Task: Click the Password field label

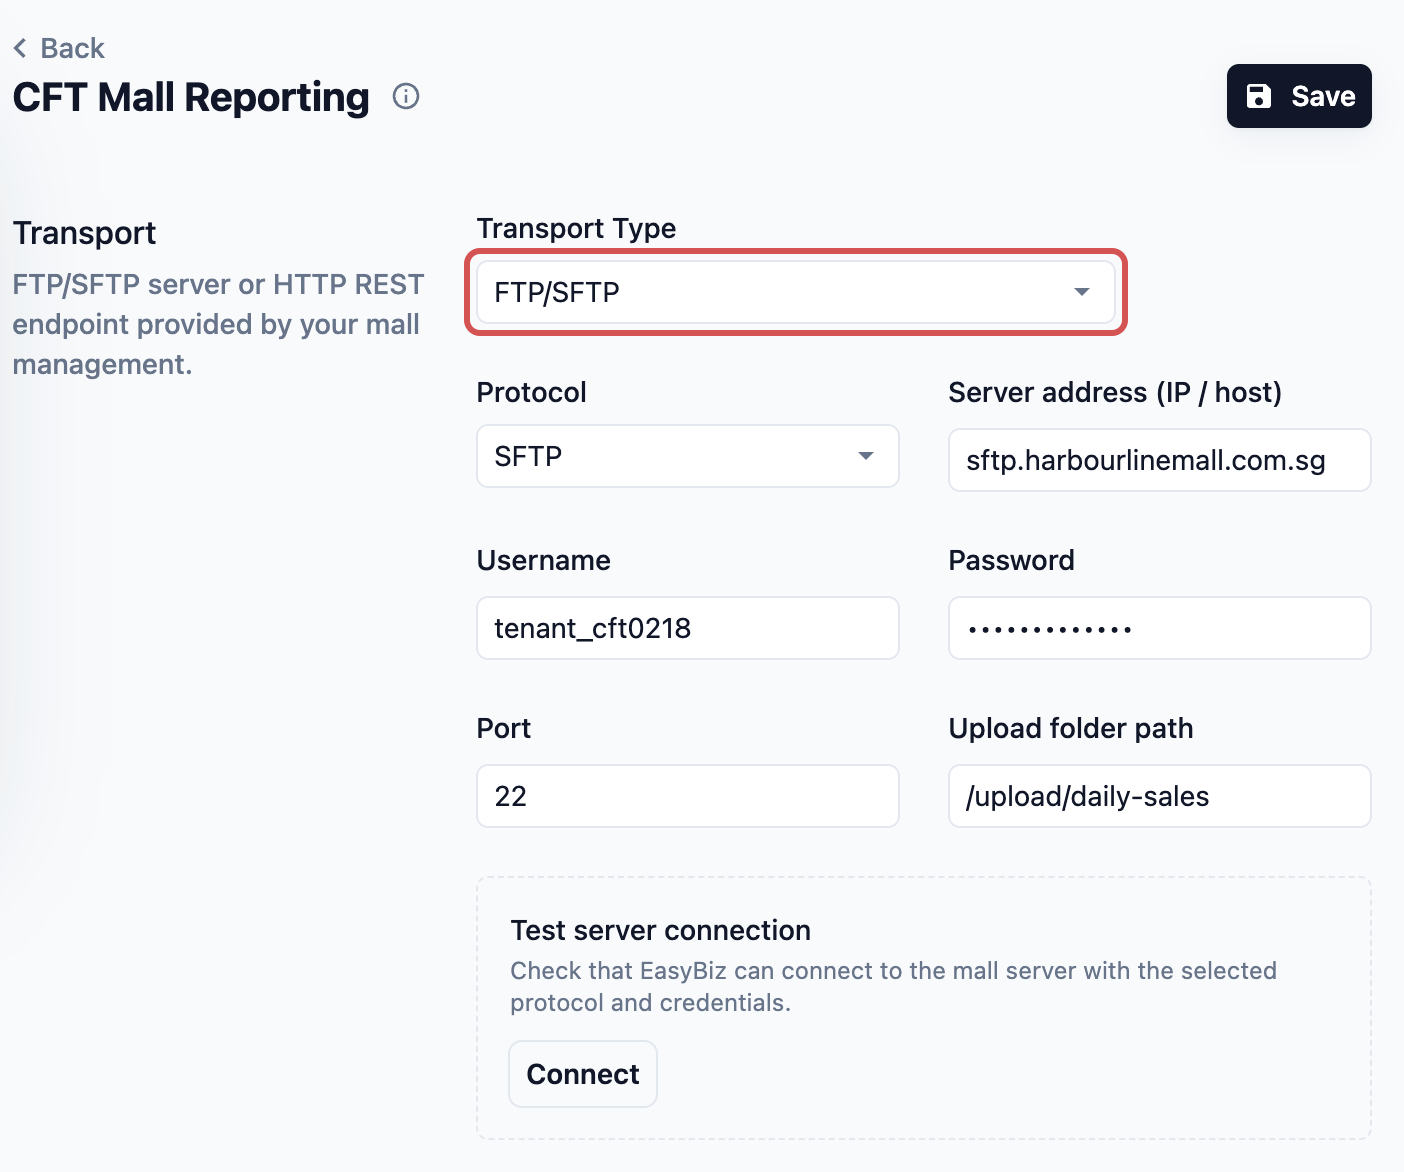Action: tap(1012, 560)
